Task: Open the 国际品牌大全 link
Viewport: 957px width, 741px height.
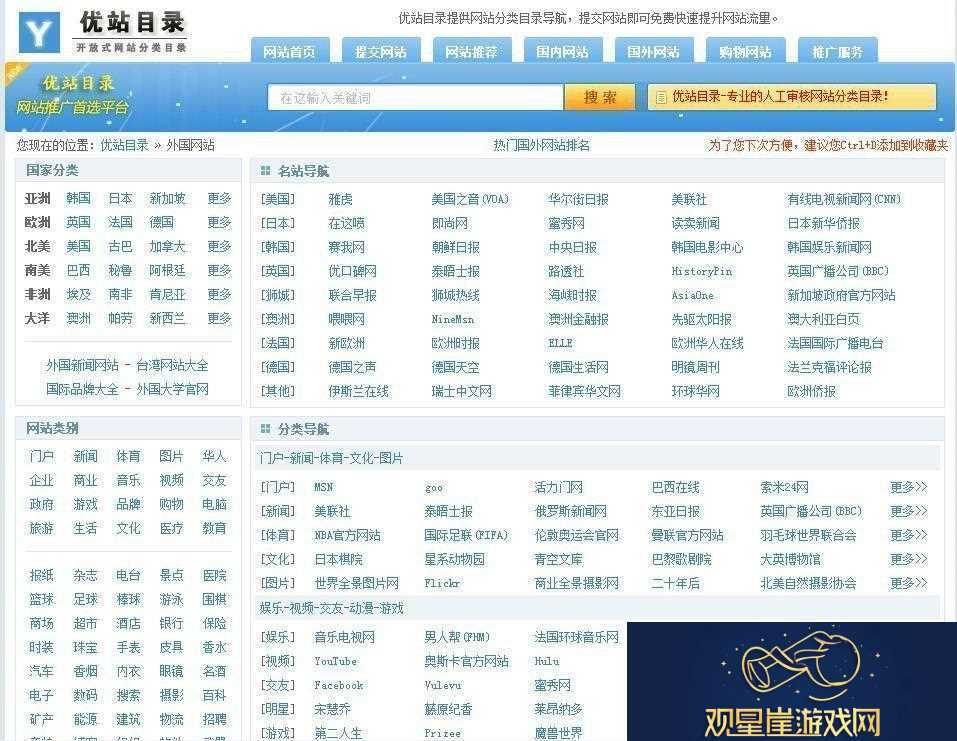Action: point(82,389)
